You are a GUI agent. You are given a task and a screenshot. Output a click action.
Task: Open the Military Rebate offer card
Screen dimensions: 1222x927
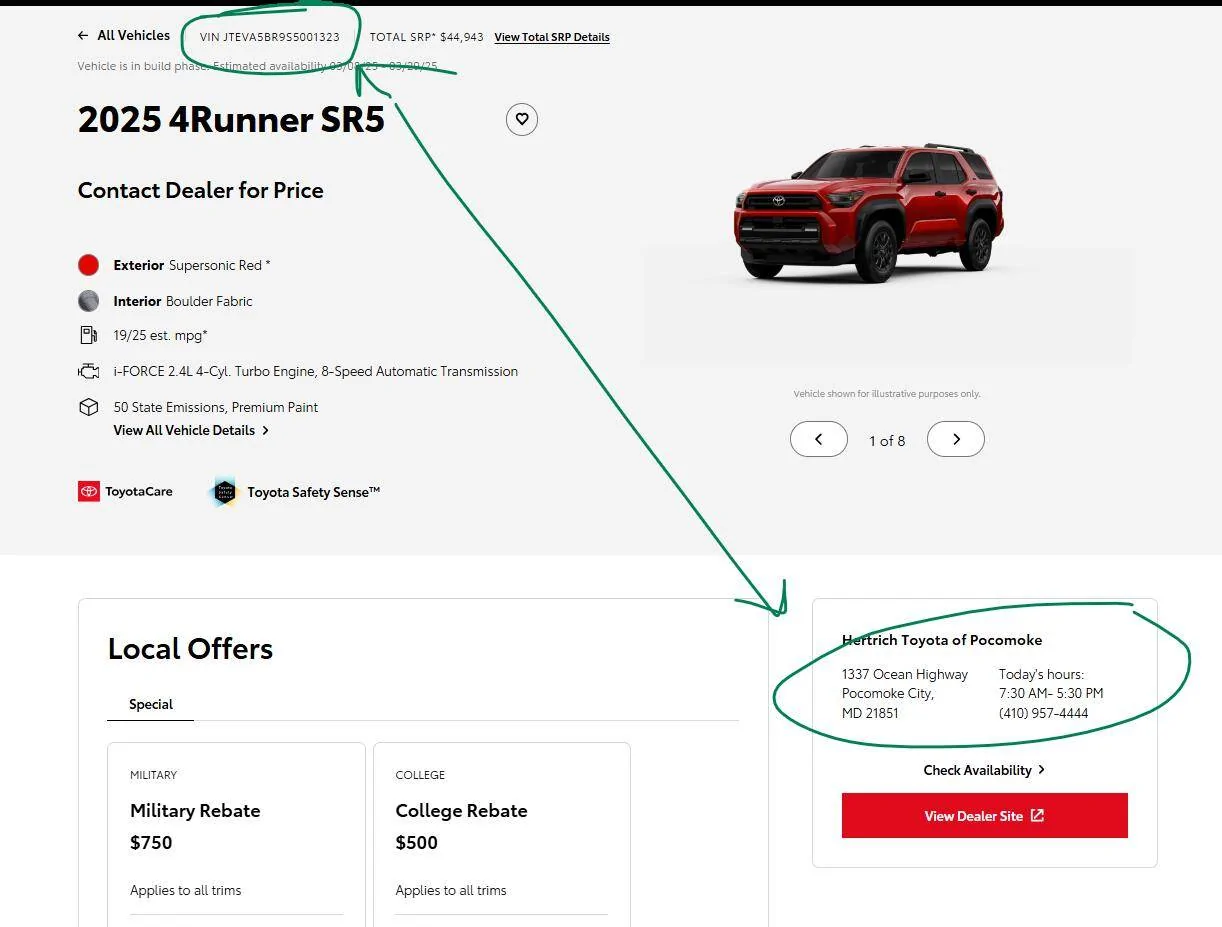click(x=236, y=830)
